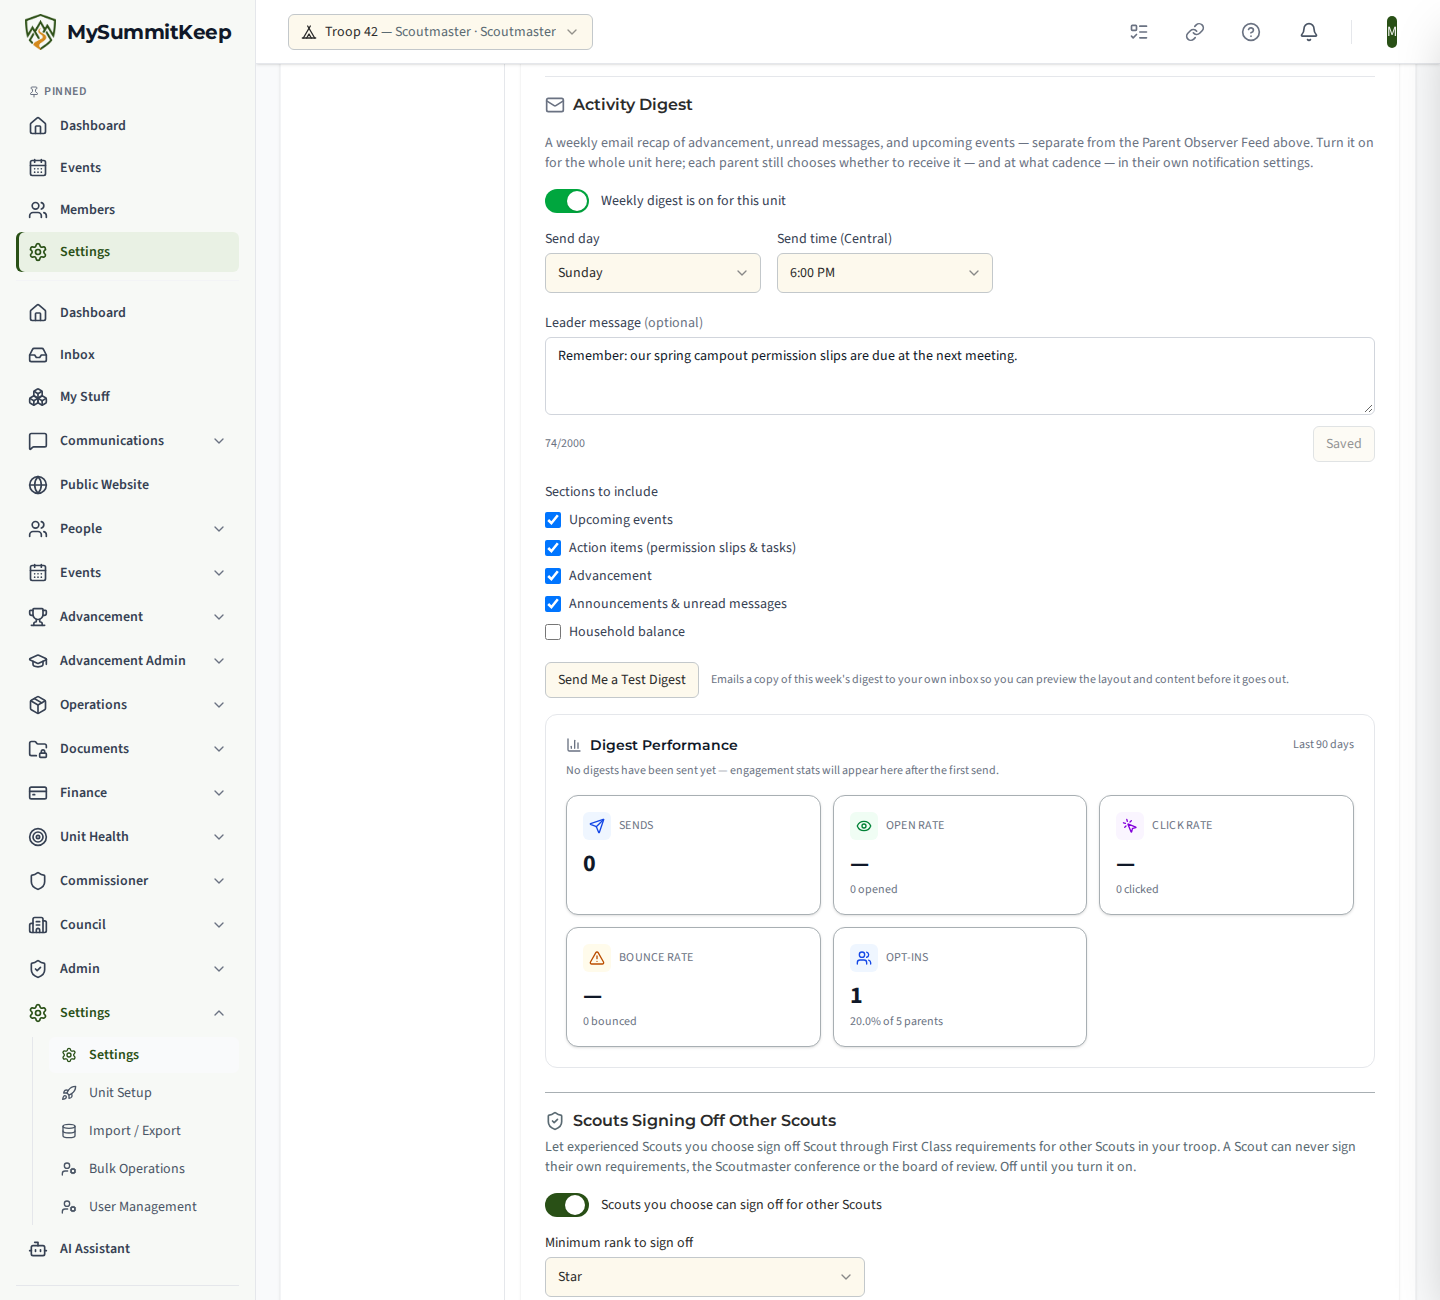
Task: Select the Settings submenu item
Action: tap(144, 1055)
